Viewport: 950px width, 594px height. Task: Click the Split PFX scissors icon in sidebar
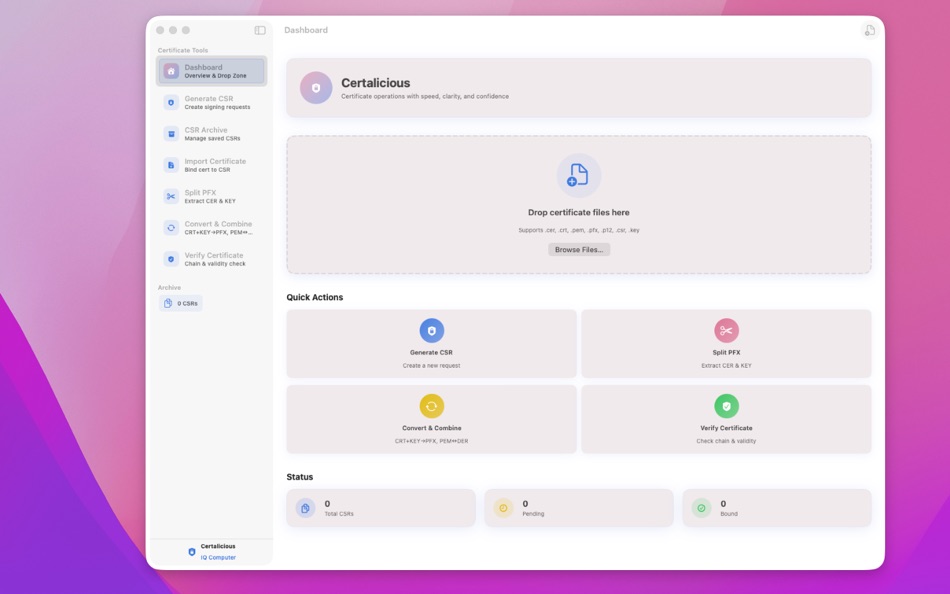(171, 196)
